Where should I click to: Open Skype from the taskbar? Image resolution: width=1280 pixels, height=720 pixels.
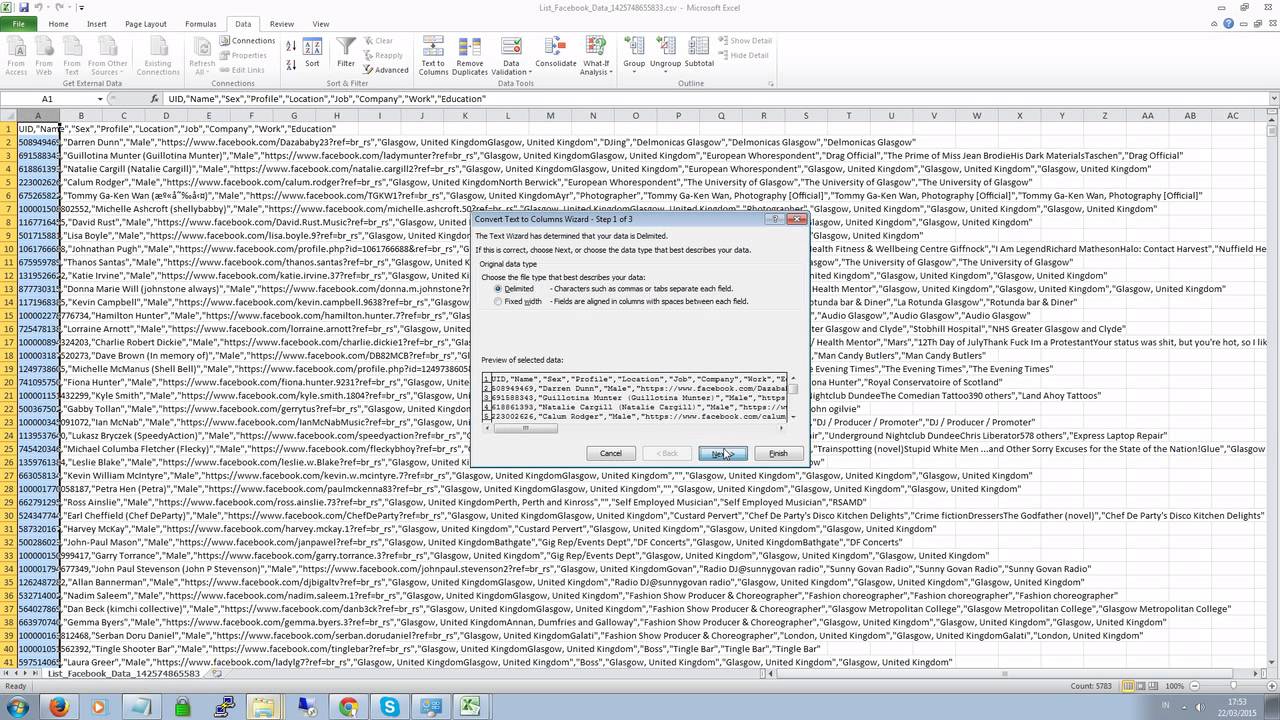coord(389,707)
